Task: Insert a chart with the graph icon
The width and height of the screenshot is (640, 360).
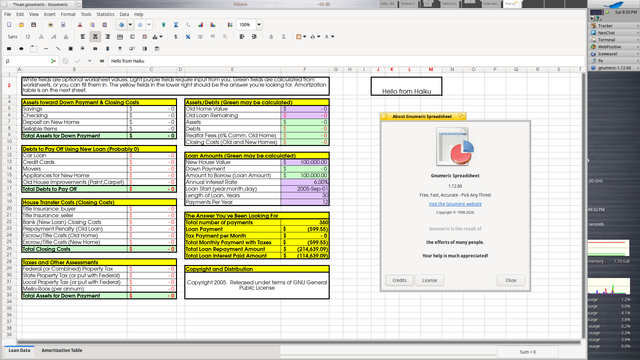Action: [x=230, y=25]
